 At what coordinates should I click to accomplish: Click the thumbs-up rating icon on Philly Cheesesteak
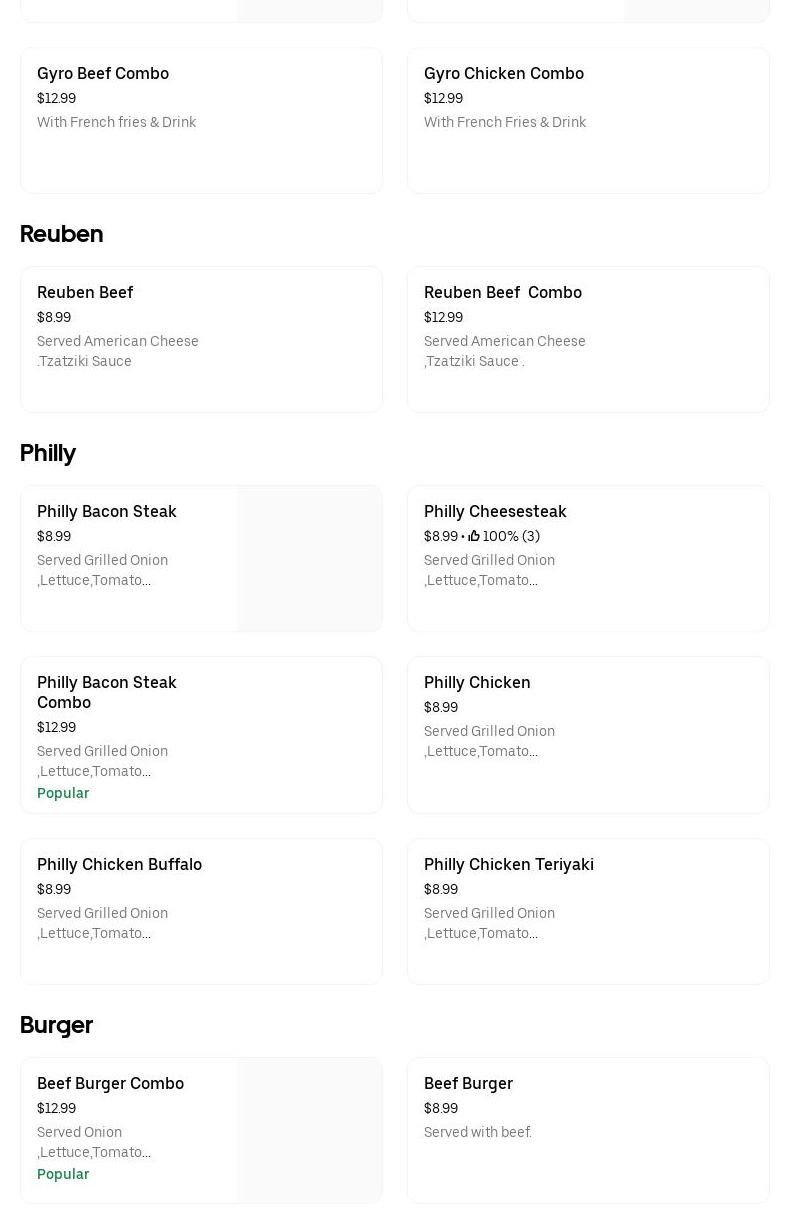(474, 536)
